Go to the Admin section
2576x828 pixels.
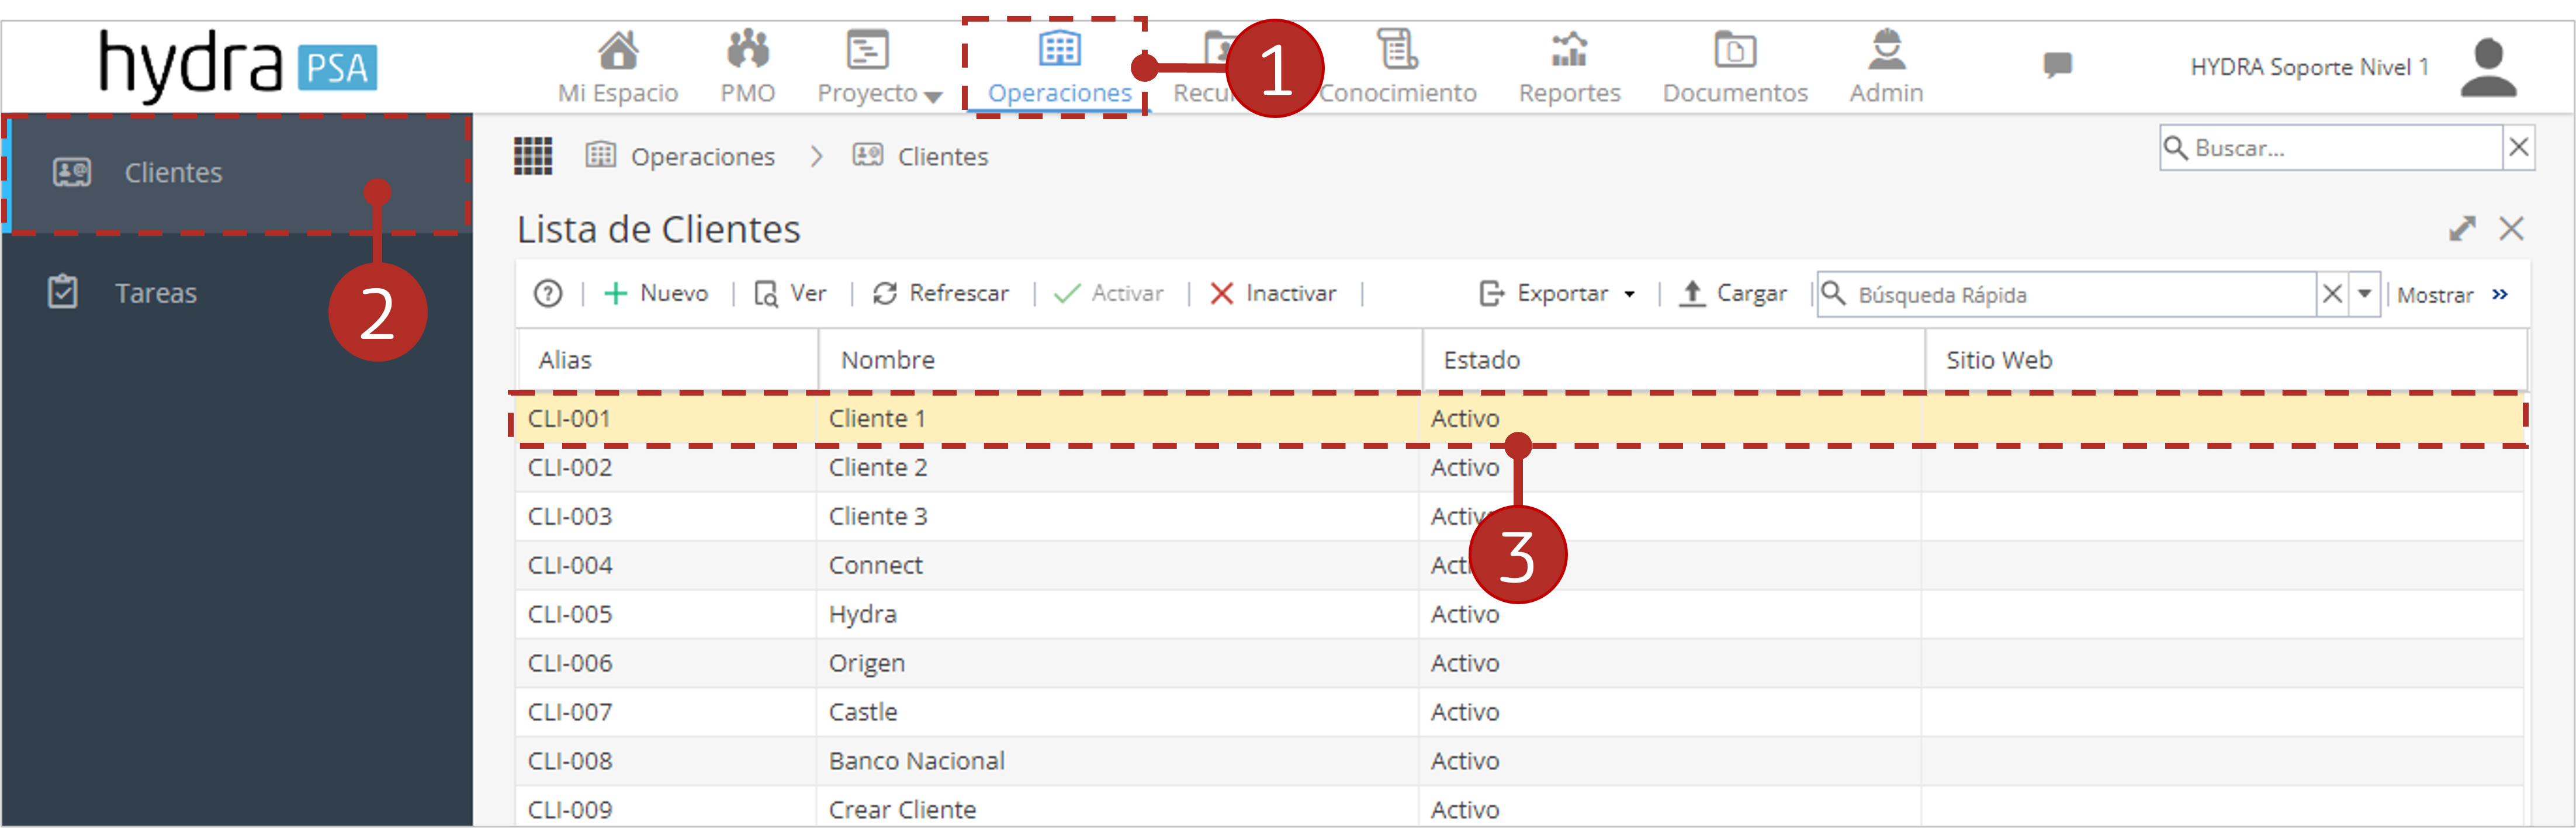click(1886, 68)
